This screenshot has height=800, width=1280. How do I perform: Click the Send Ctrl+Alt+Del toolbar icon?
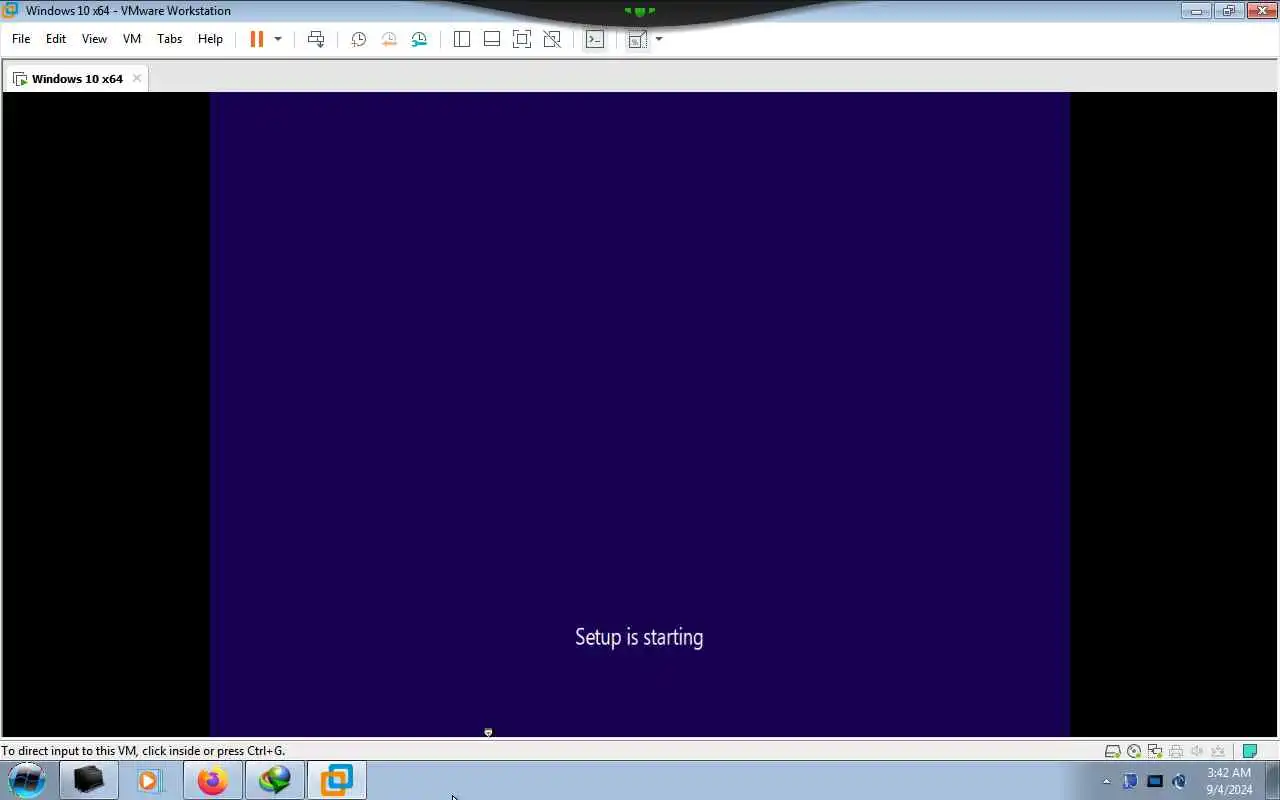pos(316,39)
